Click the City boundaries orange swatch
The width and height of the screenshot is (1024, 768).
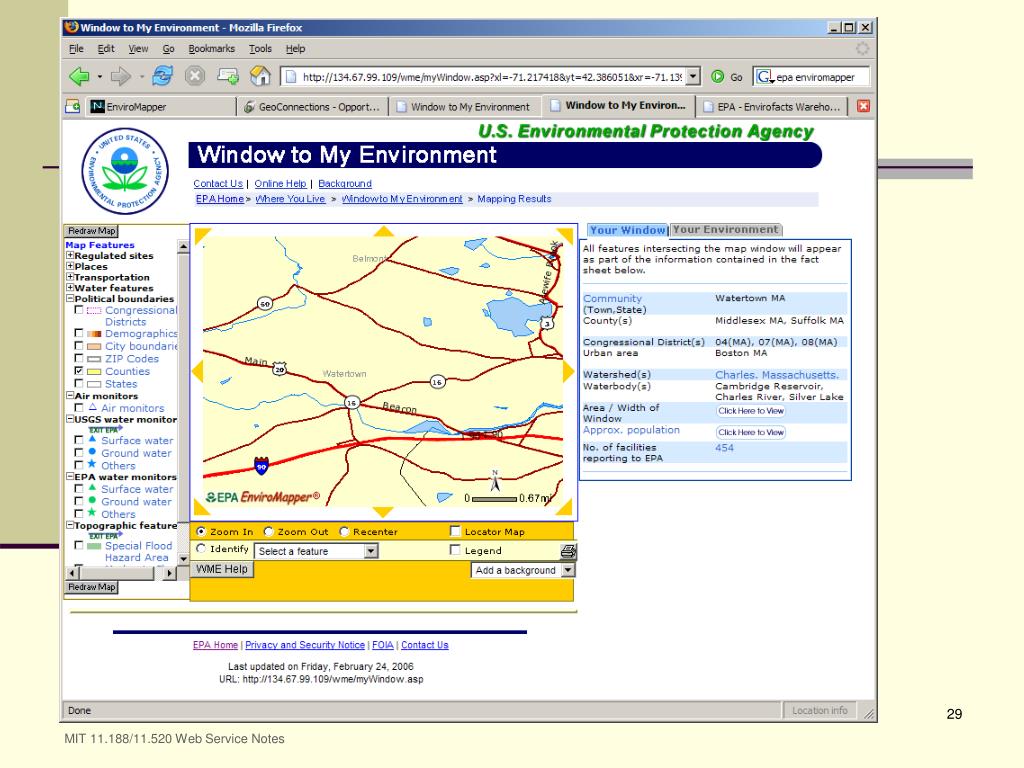pyautogui.click(x=94, y=347)
